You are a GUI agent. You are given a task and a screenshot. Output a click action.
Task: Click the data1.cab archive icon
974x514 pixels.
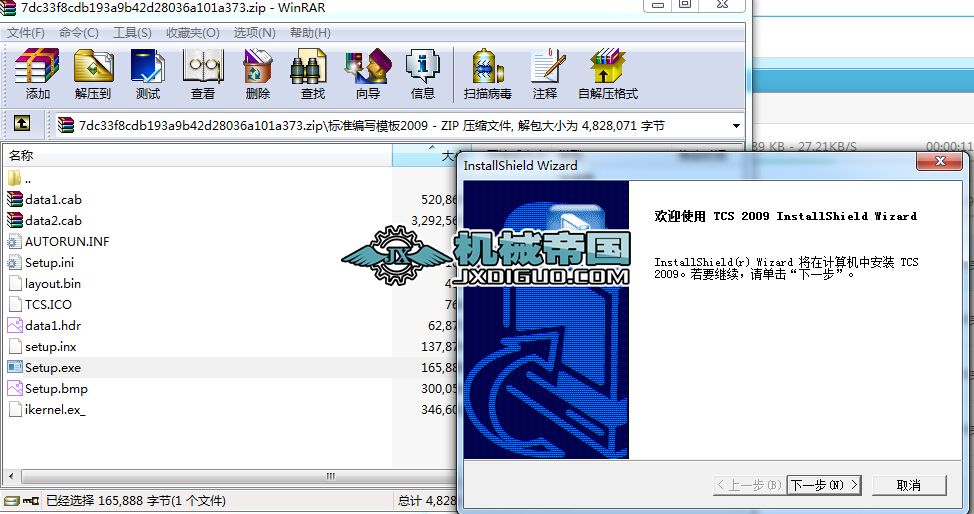pos(15,200)
